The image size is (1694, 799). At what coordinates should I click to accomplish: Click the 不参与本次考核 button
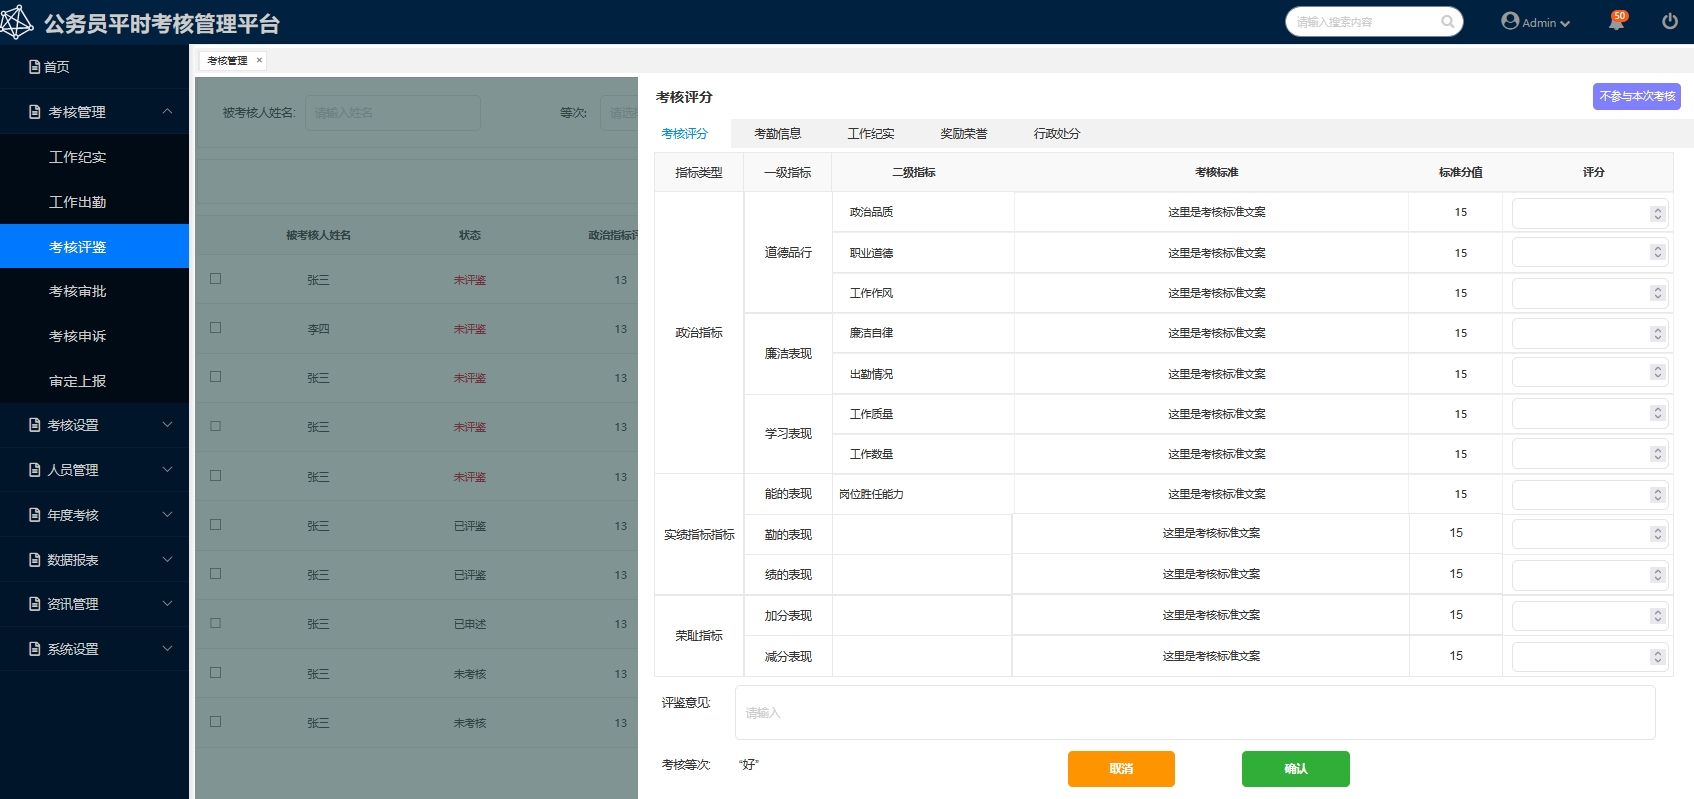point(1637,96)
